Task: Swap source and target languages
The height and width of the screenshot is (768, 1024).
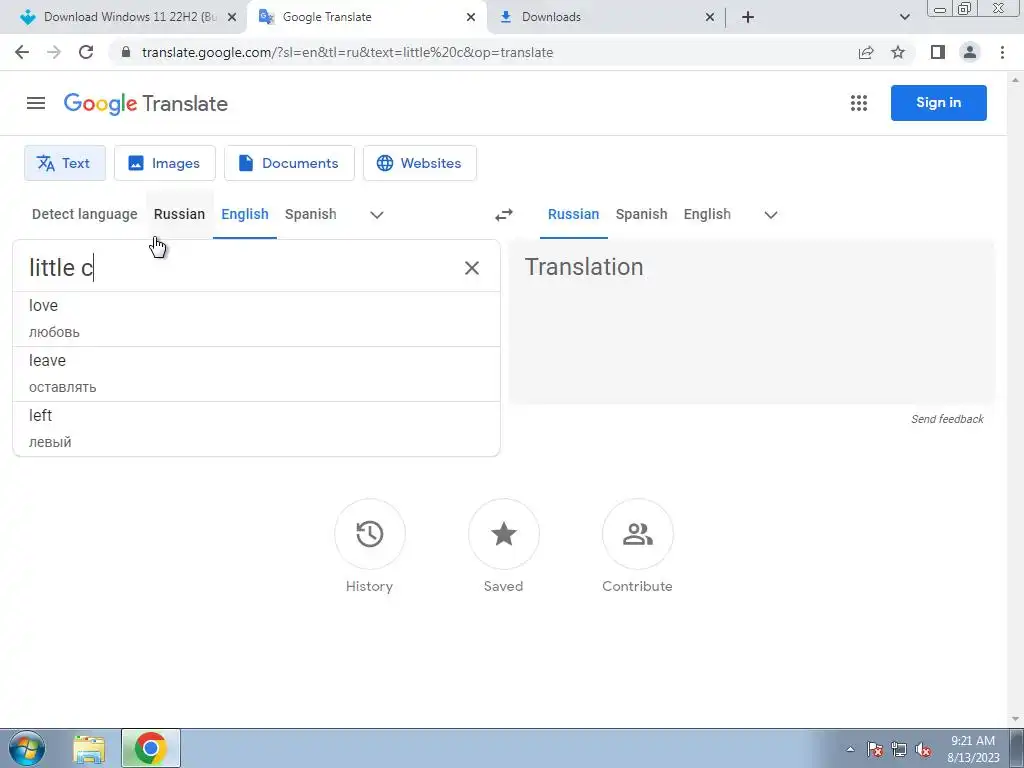Action: point(504,215)
